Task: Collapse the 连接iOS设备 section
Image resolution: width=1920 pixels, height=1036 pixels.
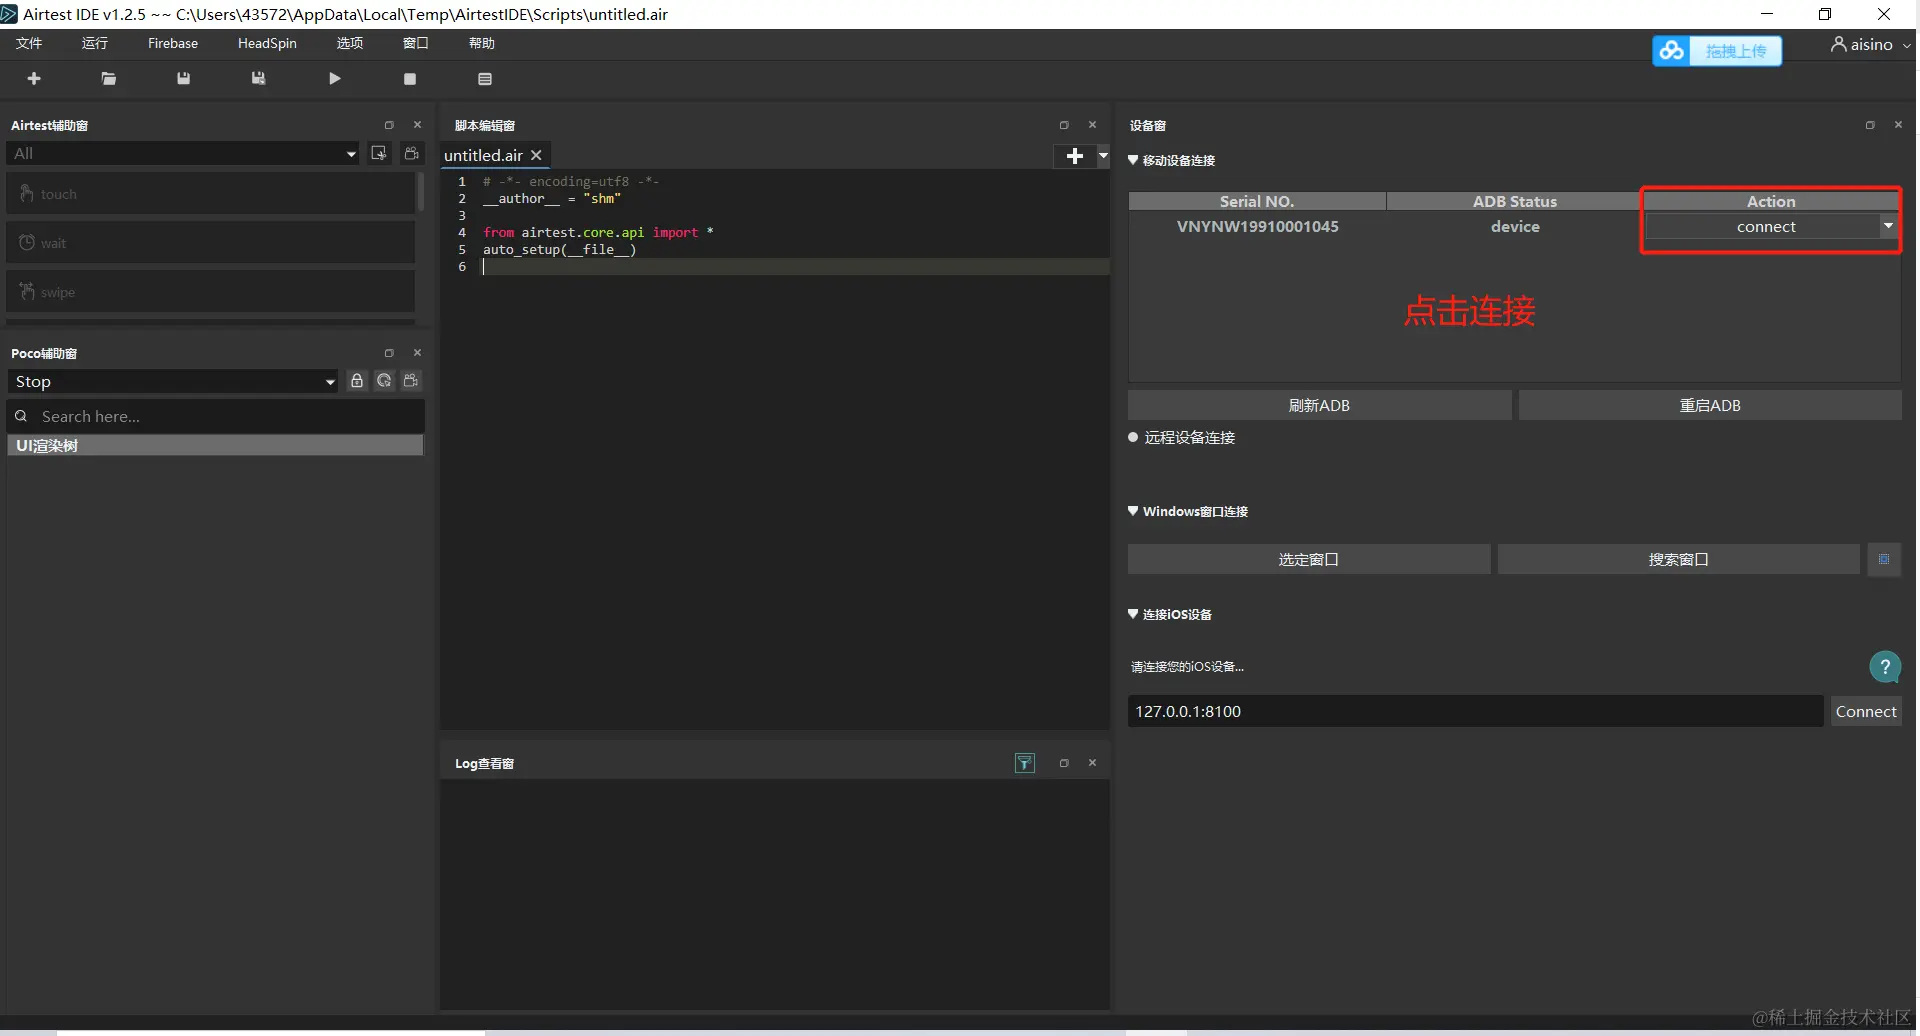Action: pos(1133,614)
